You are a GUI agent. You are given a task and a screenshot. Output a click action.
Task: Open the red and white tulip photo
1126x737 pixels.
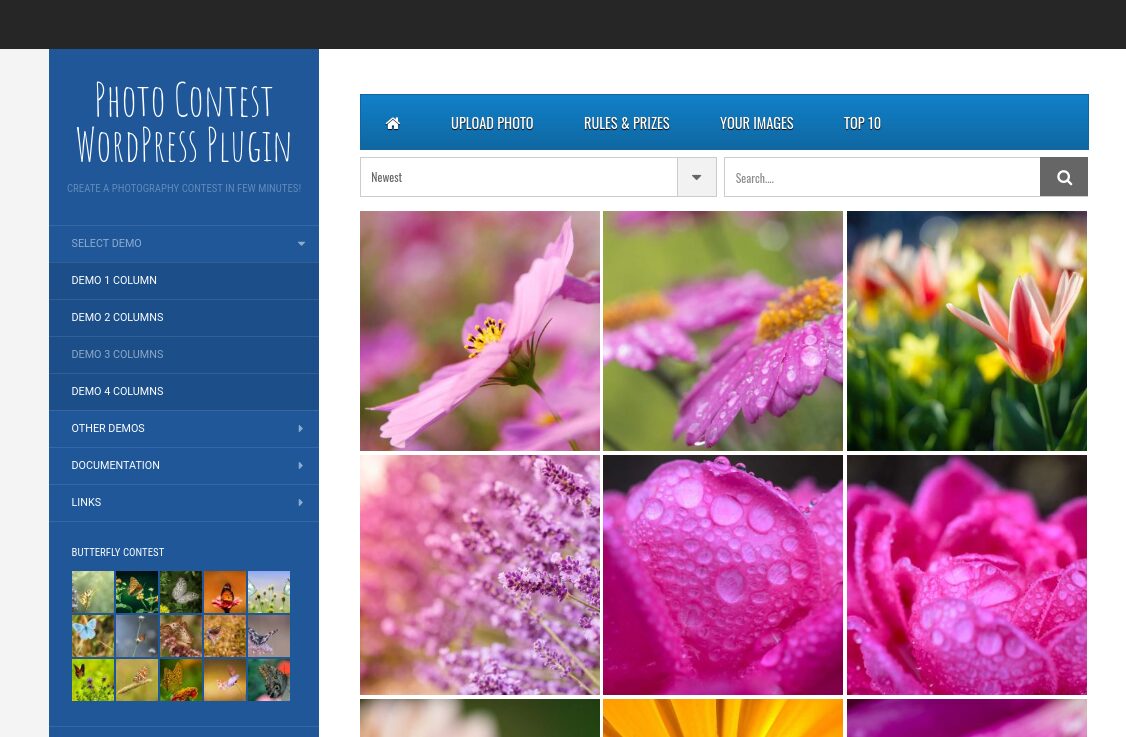(967, 331)
